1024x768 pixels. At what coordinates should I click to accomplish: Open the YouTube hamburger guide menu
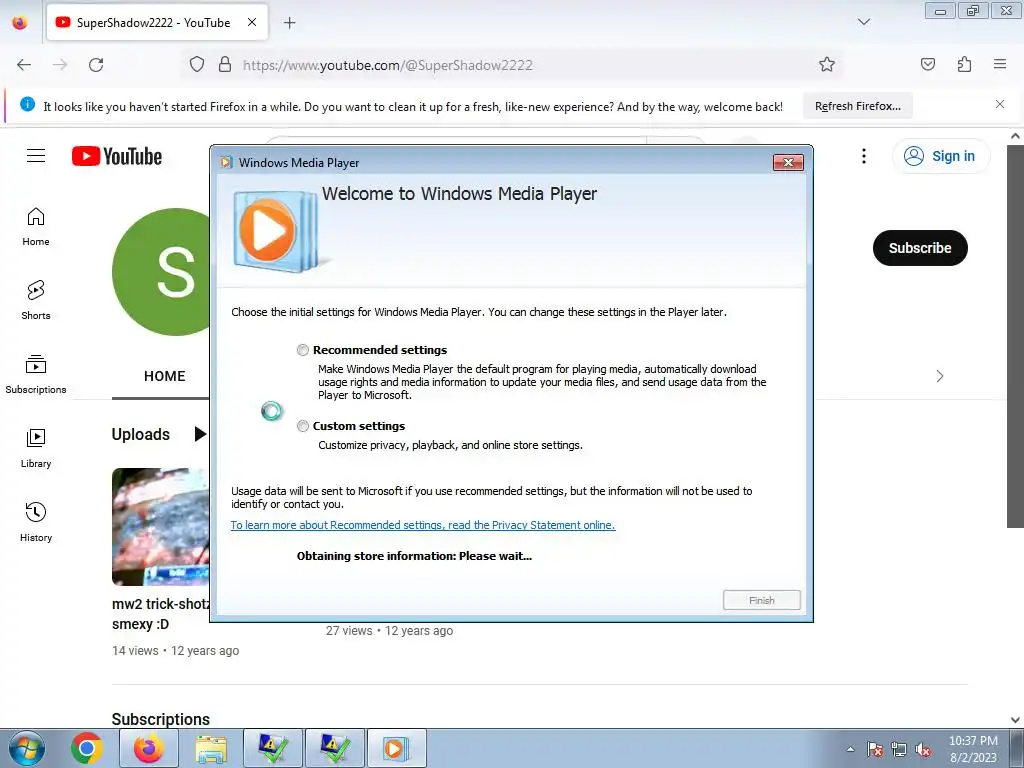click(36, 156)
